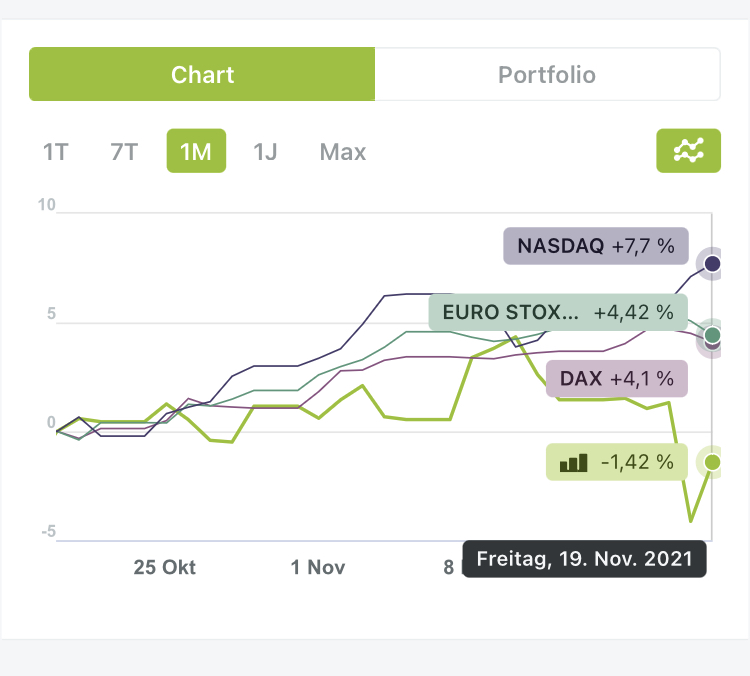Click the portfolio bar-chart icon label

(574, 463)
